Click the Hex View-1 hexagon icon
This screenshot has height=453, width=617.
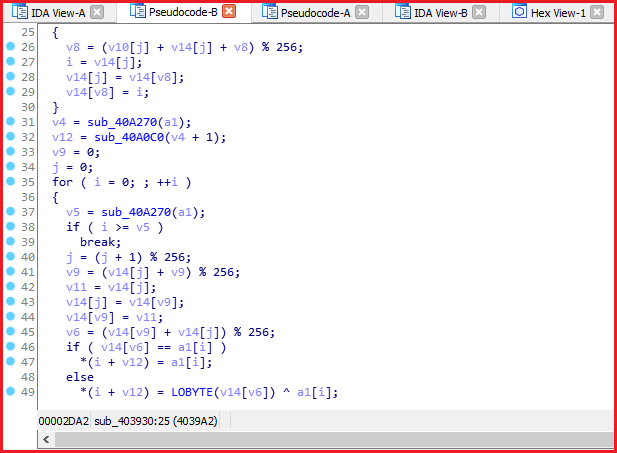coord(519,11)
